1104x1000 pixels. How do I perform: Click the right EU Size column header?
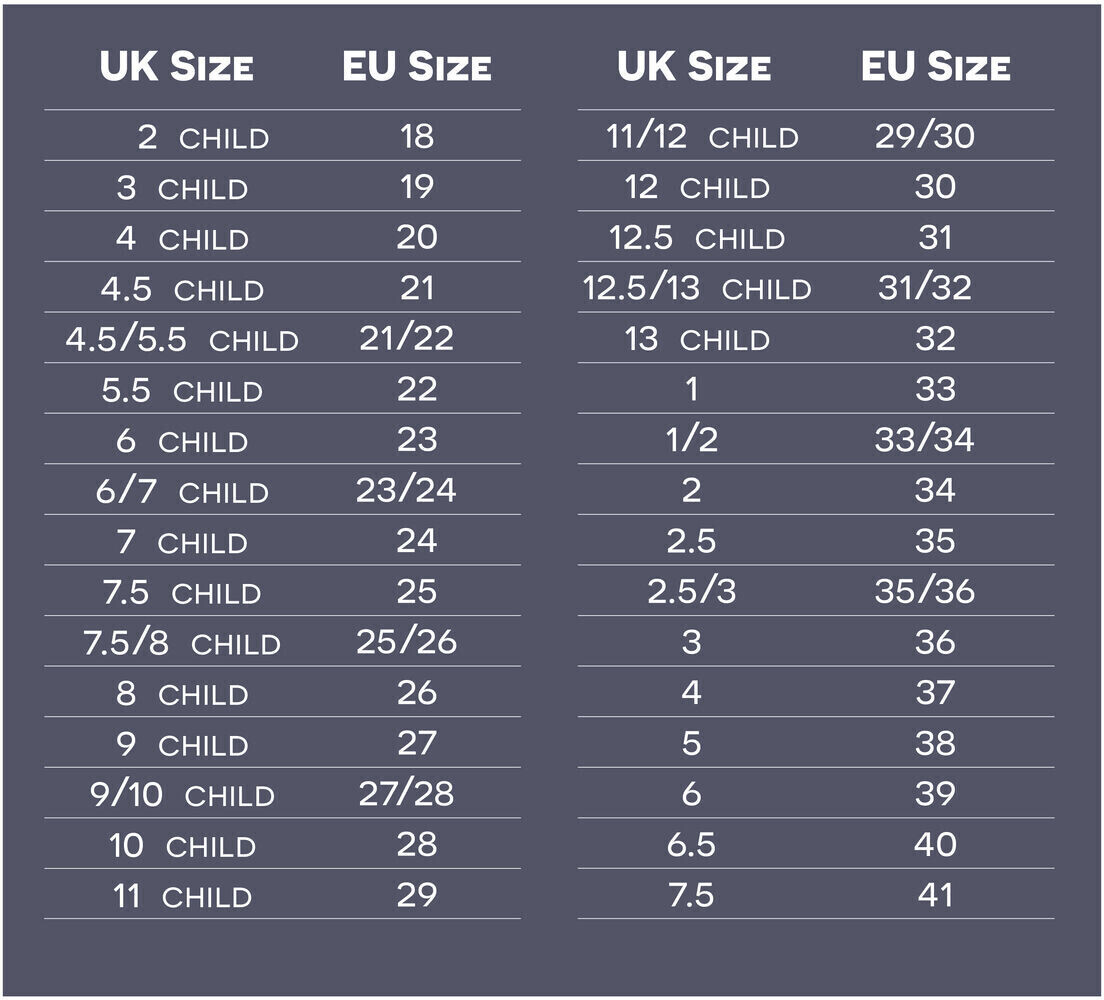point(935,66)
